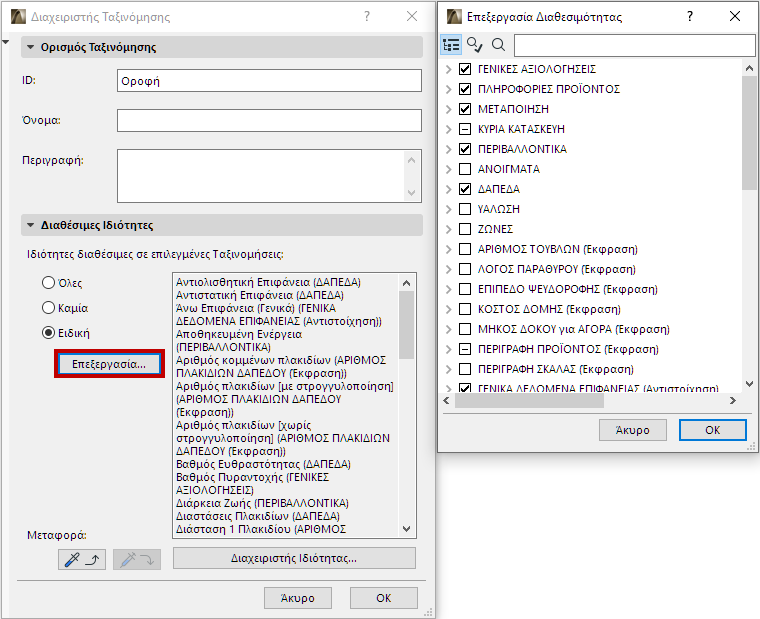Select Διάρκεια Ζωής (ΠΕΡΙΒΑΛΛΟΝΤΙΚΑ) list entry
Viewport: 760px width, 619px height.
262,503
